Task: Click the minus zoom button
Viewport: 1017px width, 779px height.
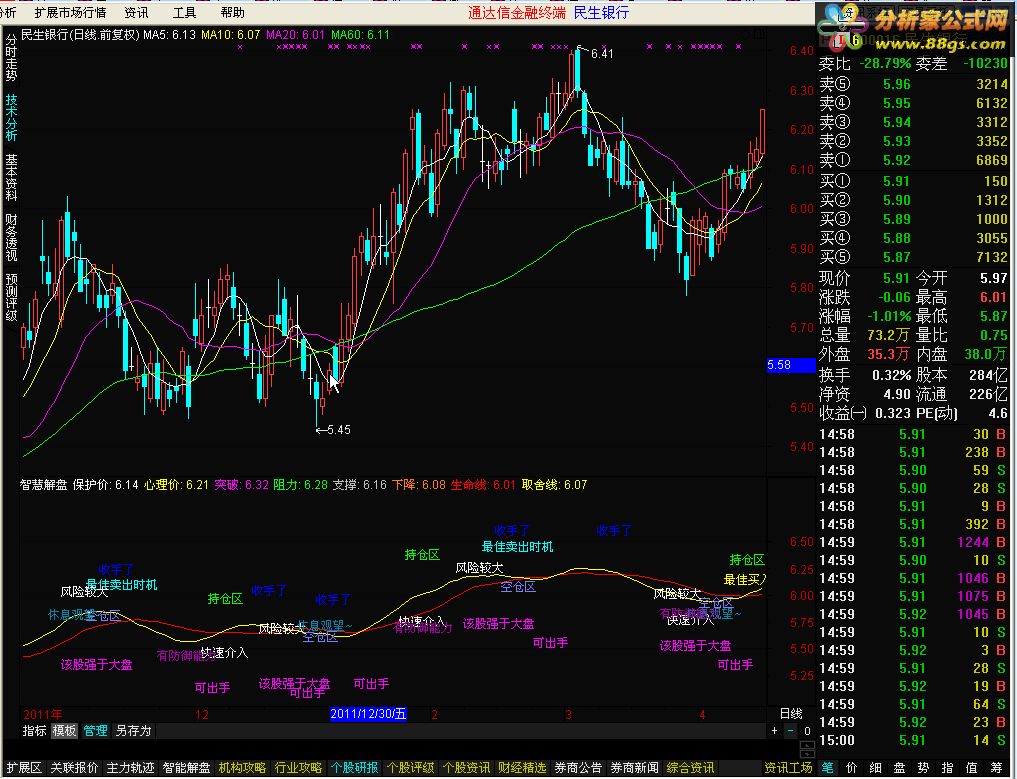Action: 791,731
